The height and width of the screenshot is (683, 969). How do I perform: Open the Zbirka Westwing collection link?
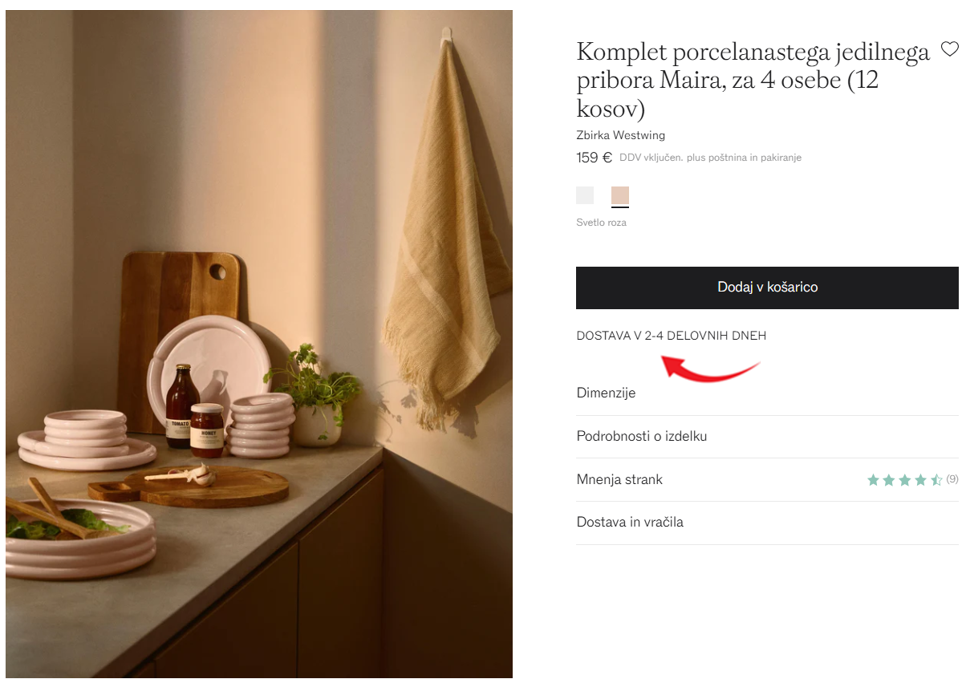[x=620, y=135]
